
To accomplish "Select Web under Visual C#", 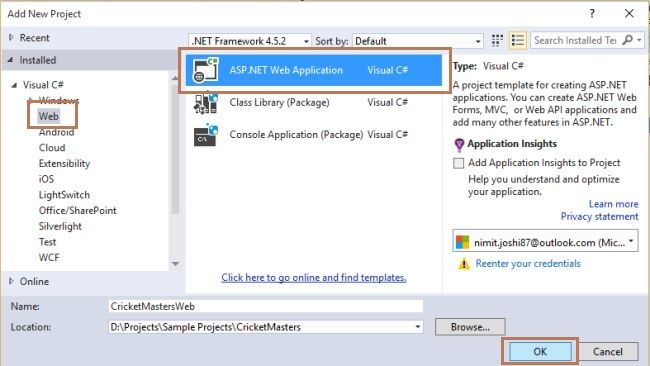I will (49, 116).
